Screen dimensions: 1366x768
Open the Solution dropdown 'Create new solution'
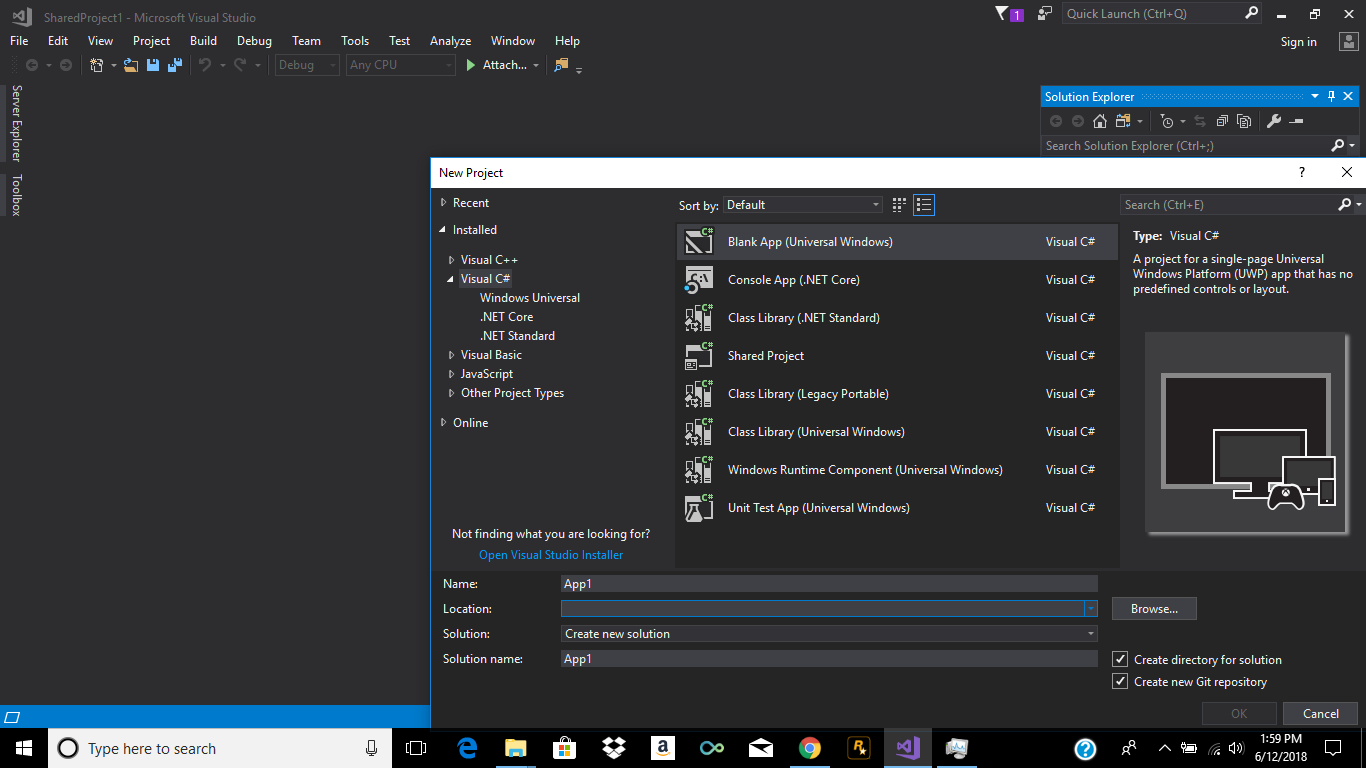tap(829, 634)
